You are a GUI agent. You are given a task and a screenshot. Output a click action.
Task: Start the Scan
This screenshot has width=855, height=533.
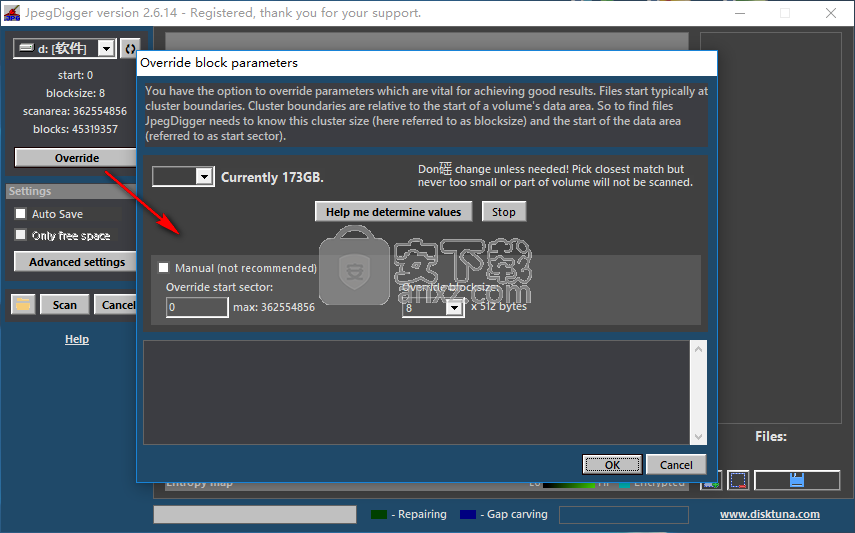pos(64,305)
